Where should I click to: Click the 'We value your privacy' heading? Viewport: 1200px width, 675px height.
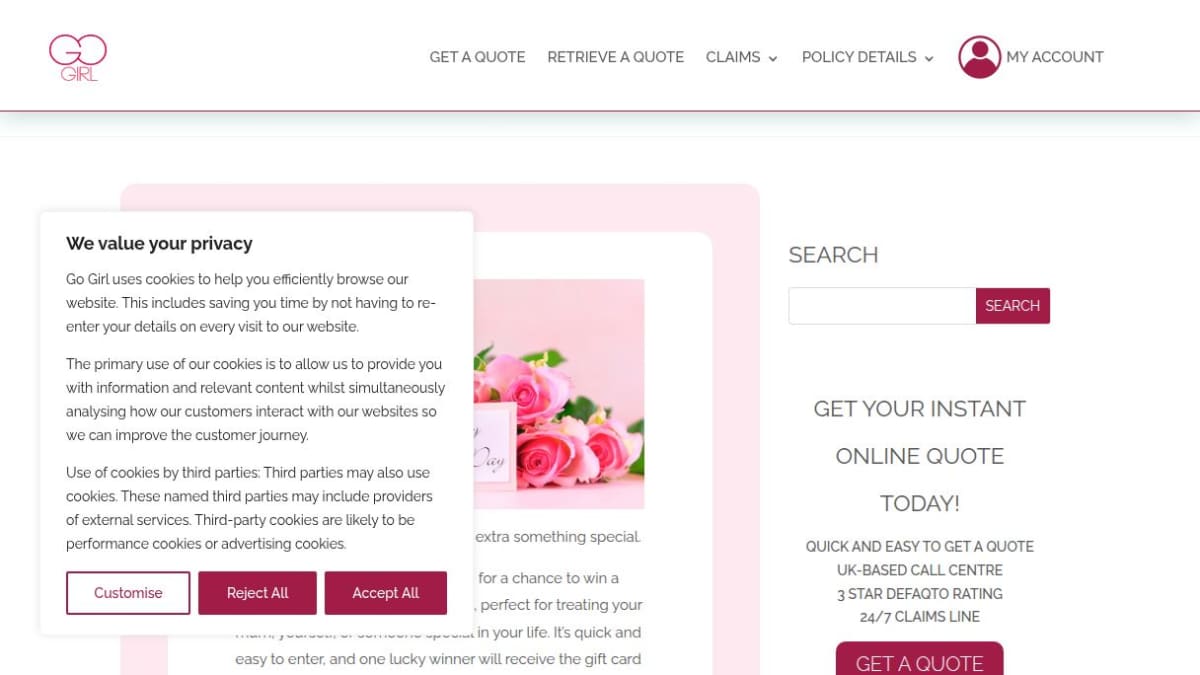tap(159, 243)
